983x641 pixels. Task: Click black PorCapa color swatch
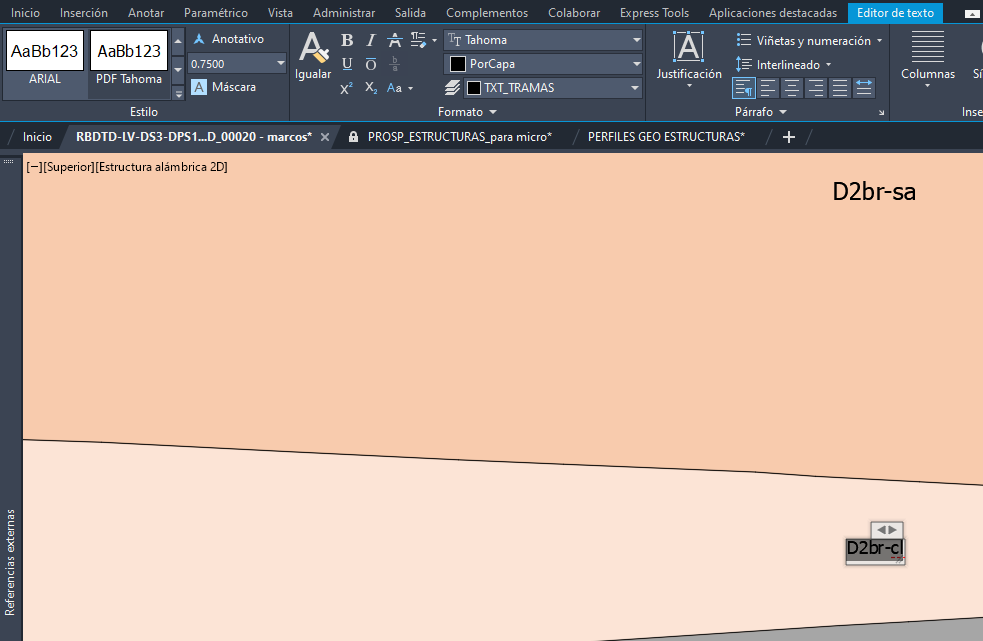[458, 64]
